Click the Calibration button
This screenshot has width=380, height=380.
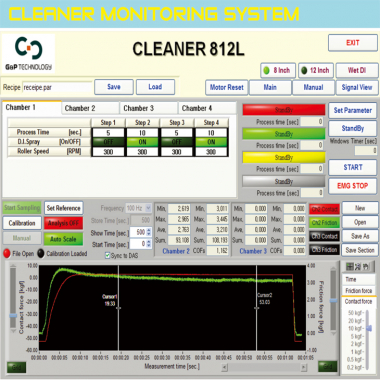22,223
